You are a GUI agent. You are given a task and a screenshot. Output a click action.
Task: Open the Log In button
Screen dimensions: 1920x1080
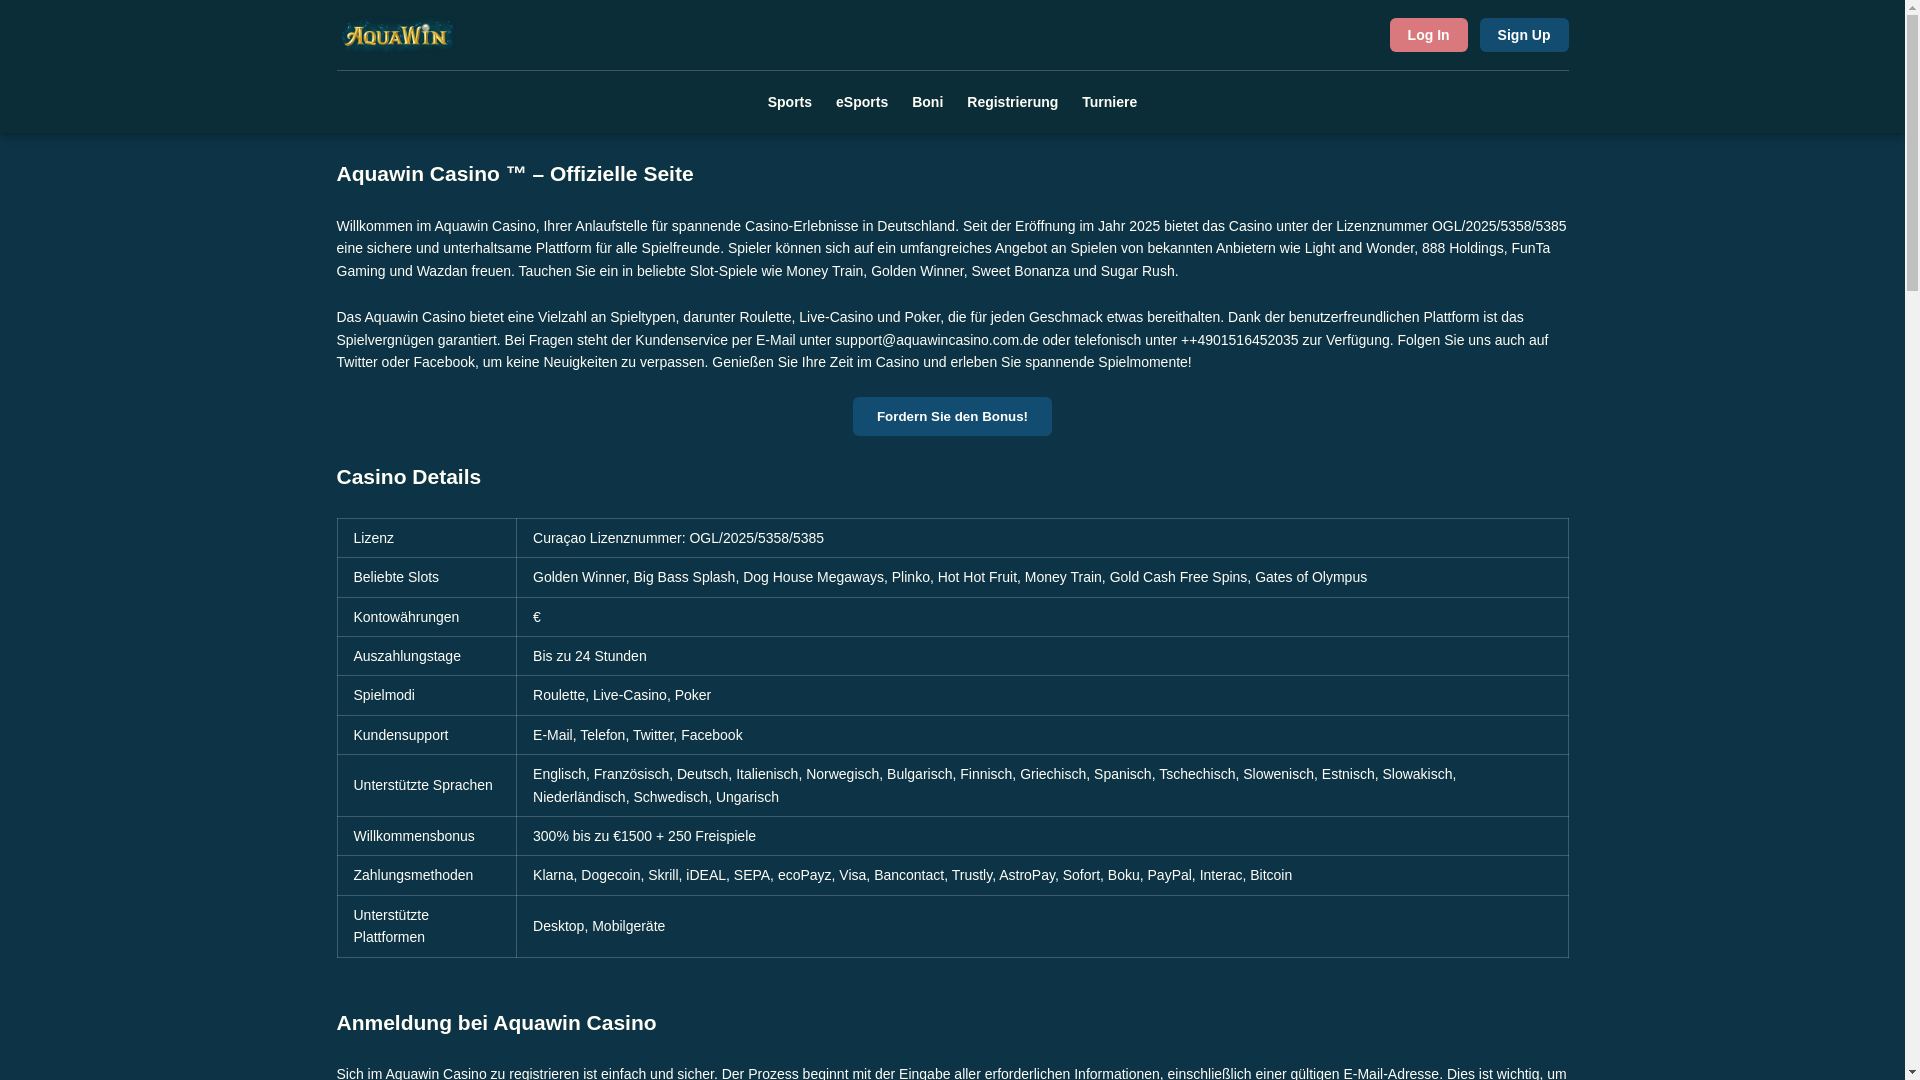coord(1428,35)
